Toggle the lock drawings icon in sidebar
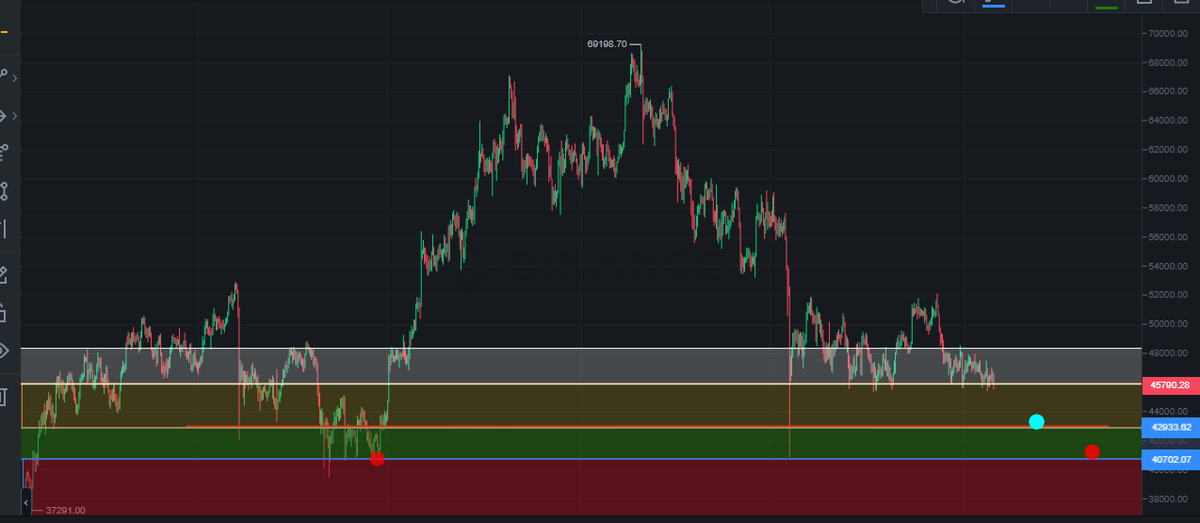 3,312
